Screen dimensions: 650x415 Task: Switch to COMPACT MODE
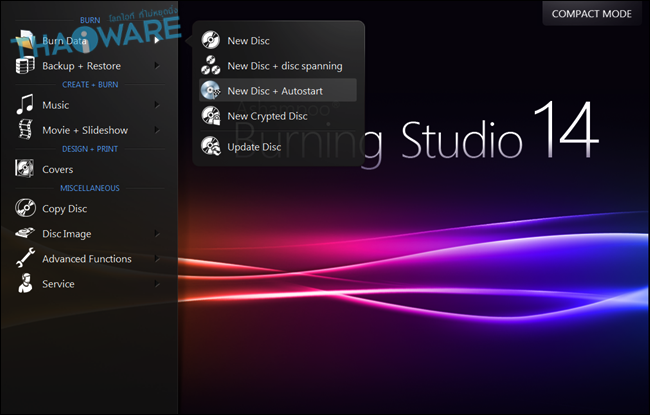pos(592,14)
